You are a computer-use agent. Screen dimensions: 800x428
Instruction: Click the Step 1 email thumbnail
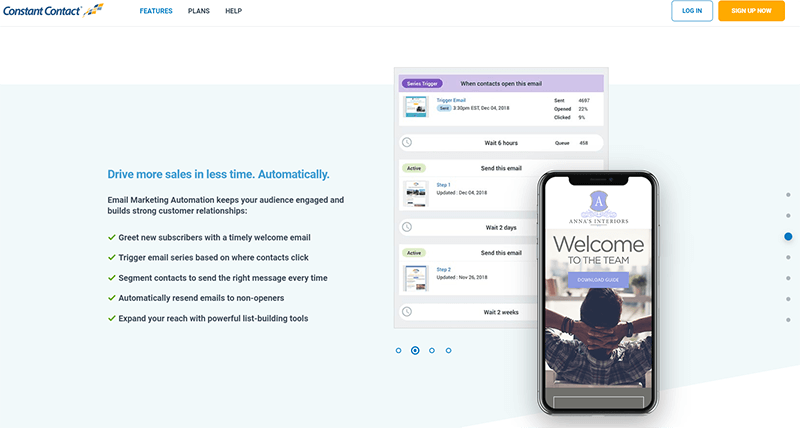[416, 194]
